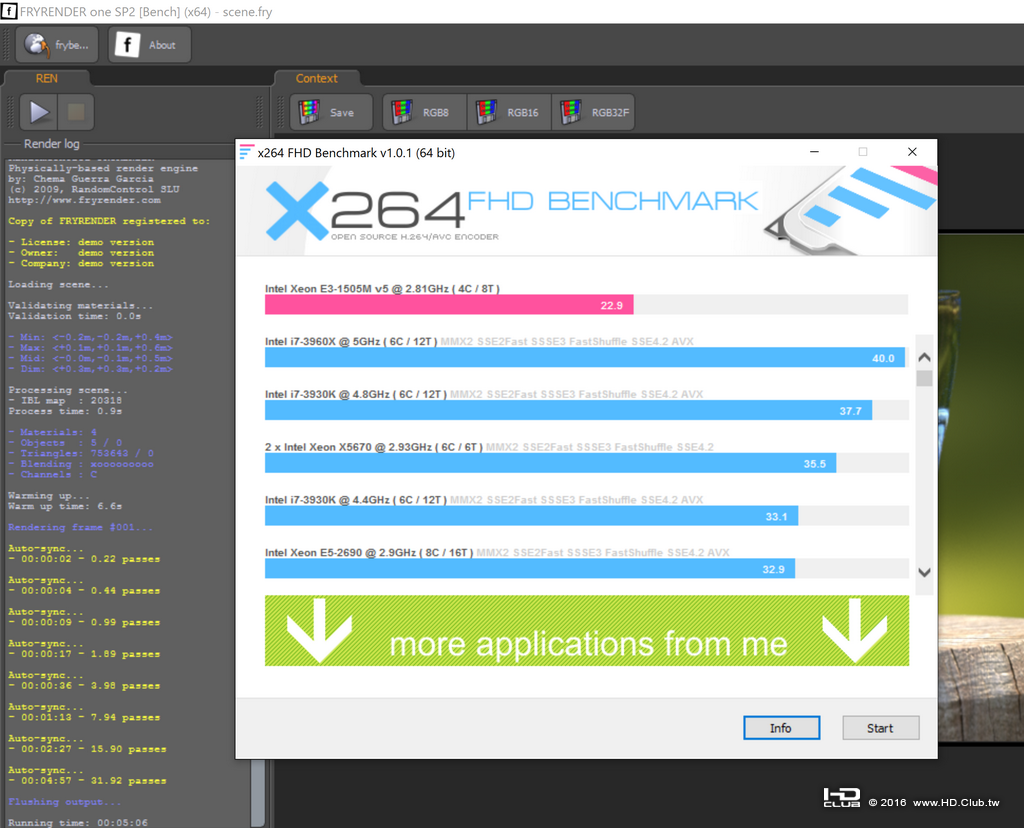Select the RGB8 output format

424,112
